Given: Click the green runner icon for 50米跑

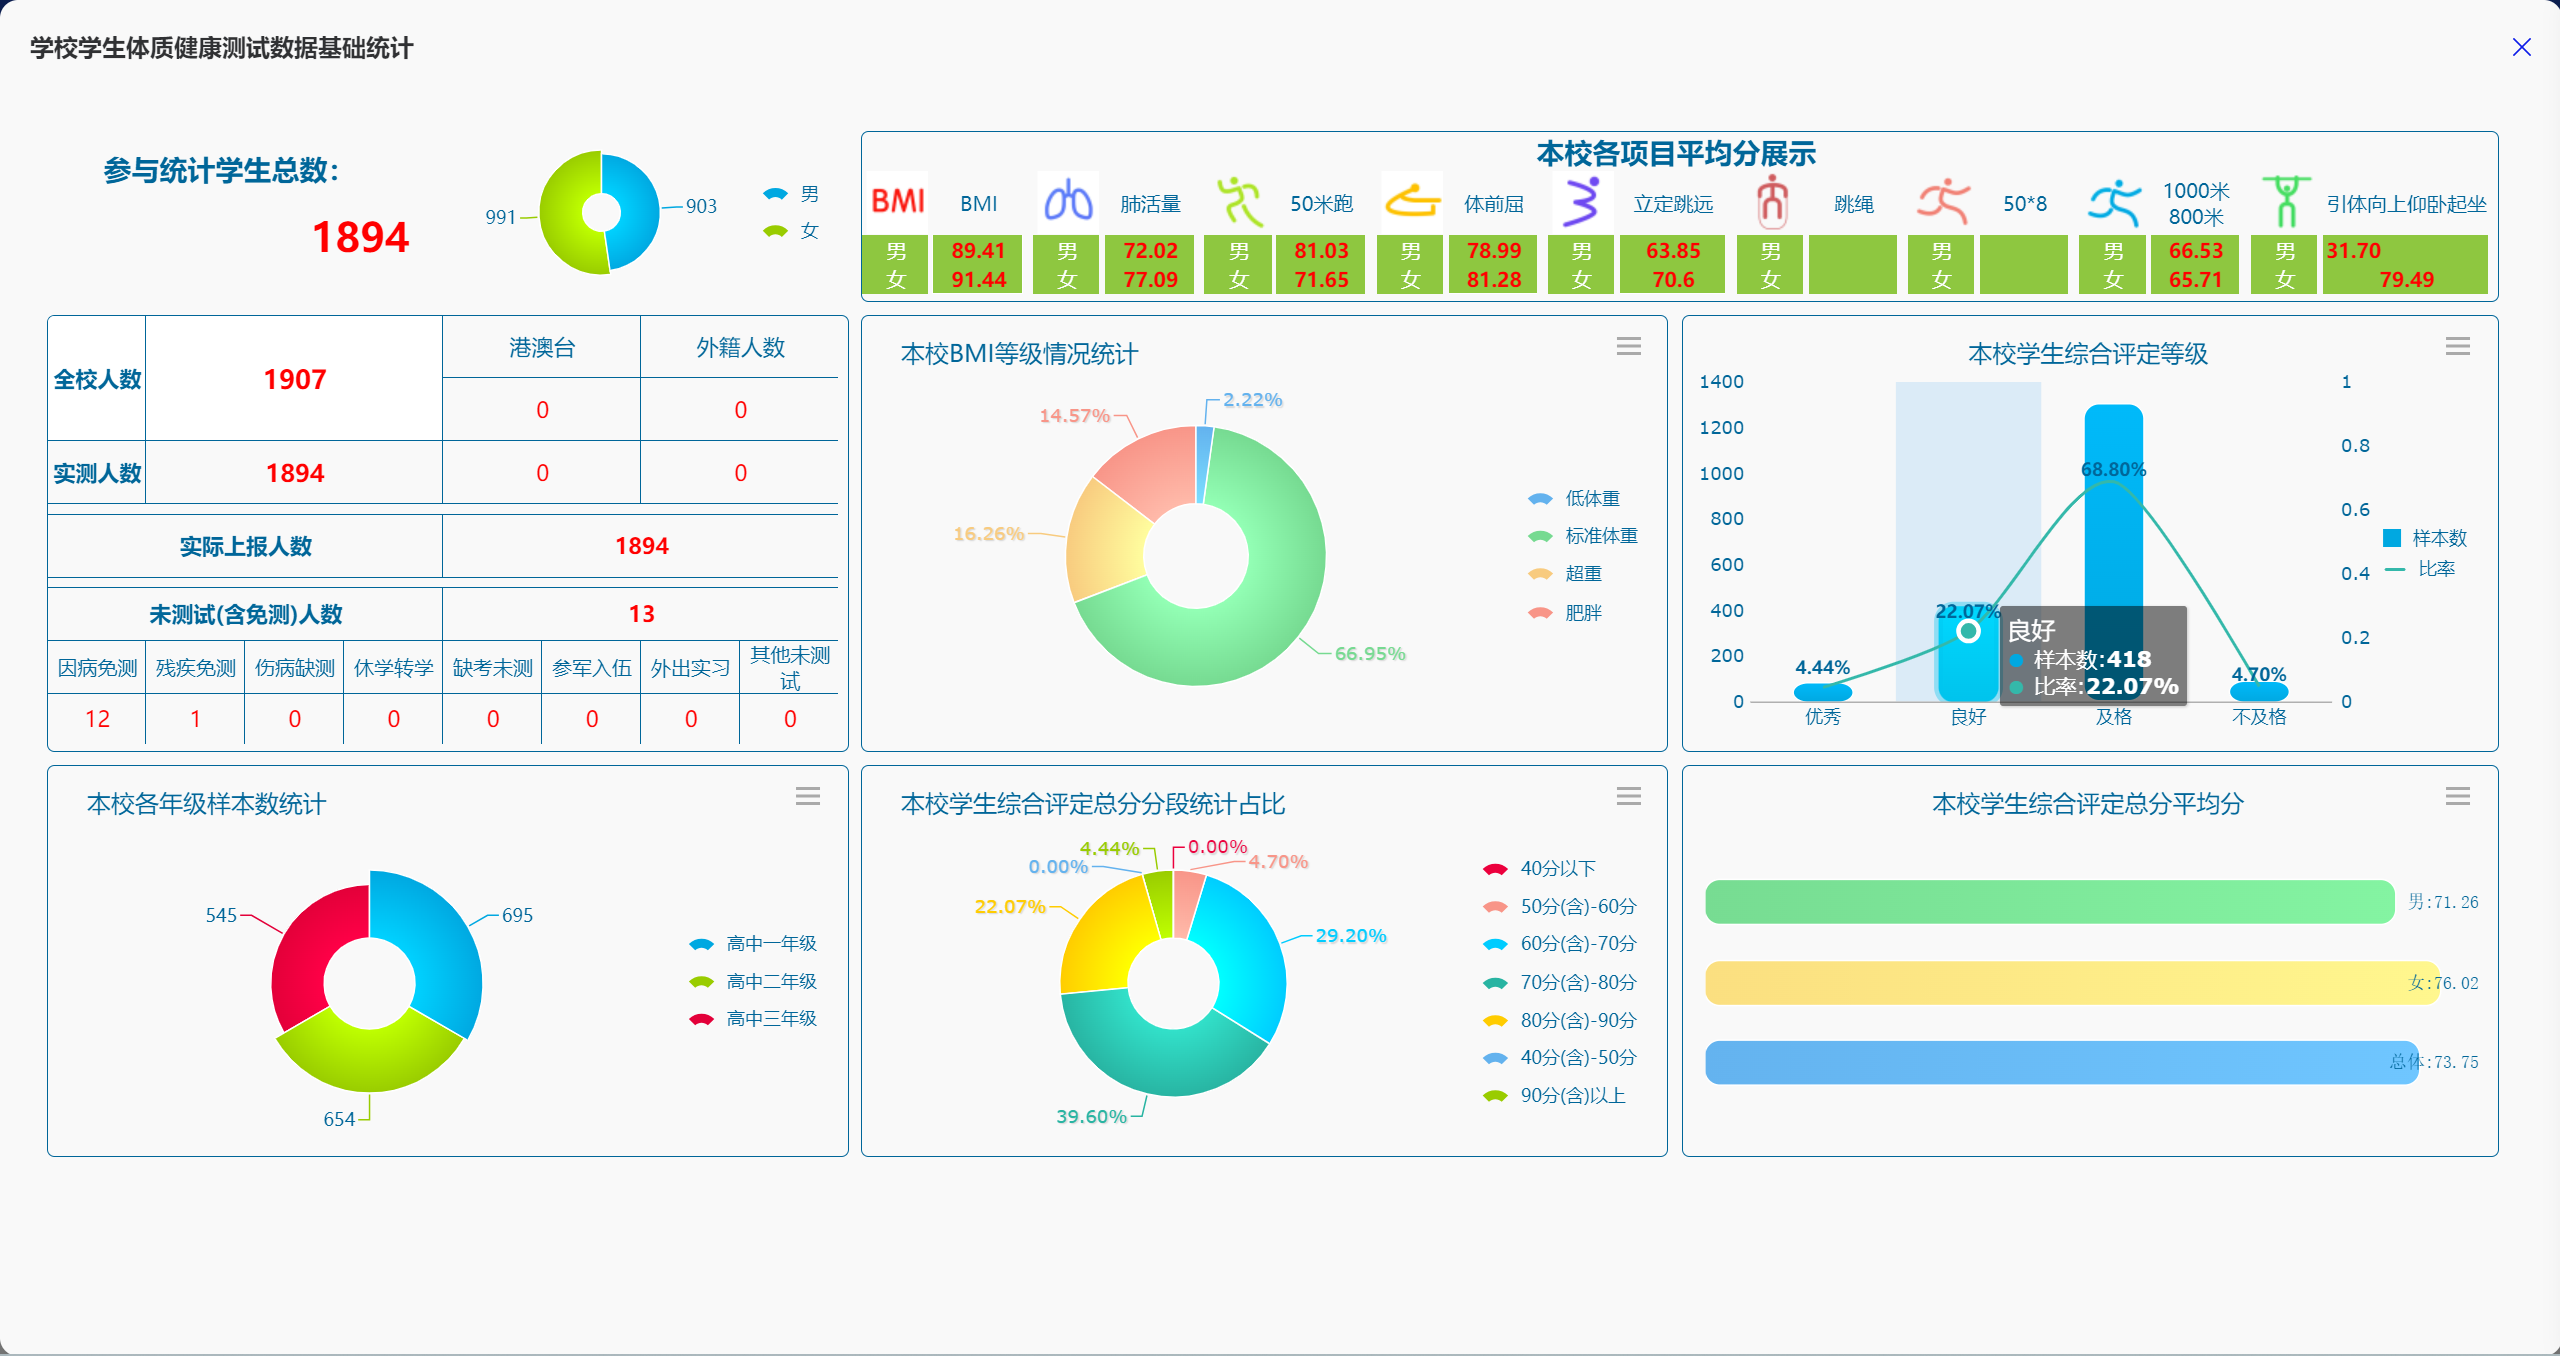Looking at the screenshot, I should pos(1239,202).
